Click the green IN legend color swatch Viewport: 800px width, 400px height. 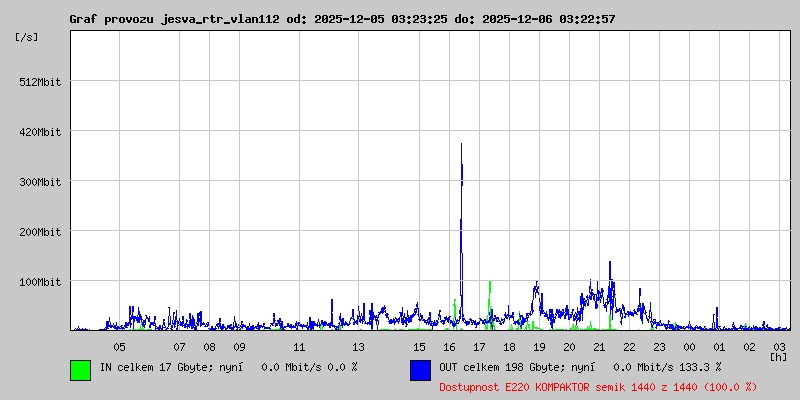click(80, 369)
